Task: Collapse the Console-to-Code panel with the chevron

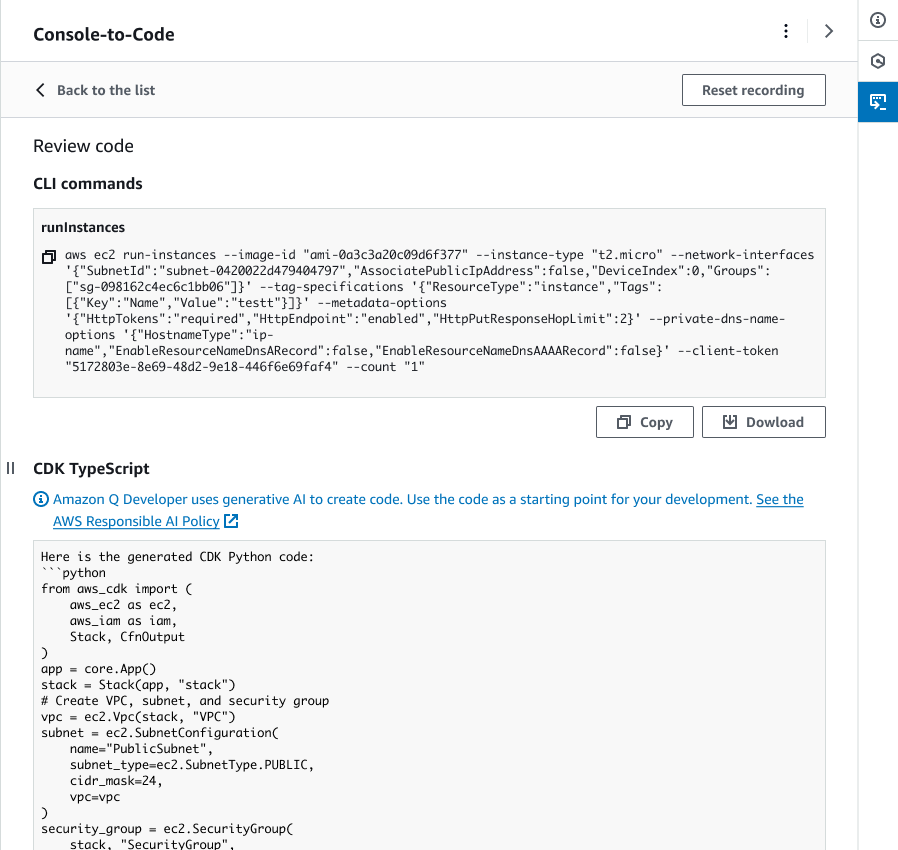Action: 828,31
